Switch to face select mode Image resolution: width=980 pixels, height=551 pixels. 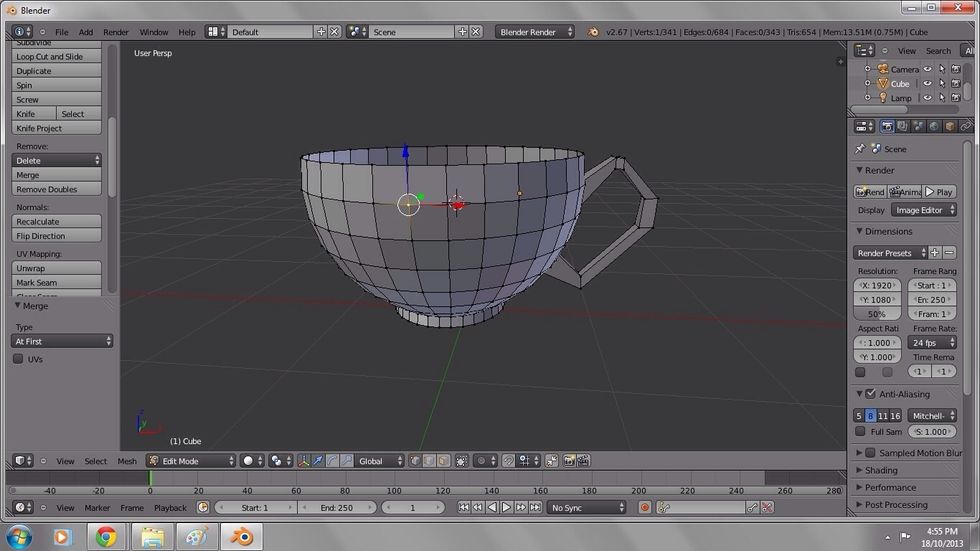point(444,461)
